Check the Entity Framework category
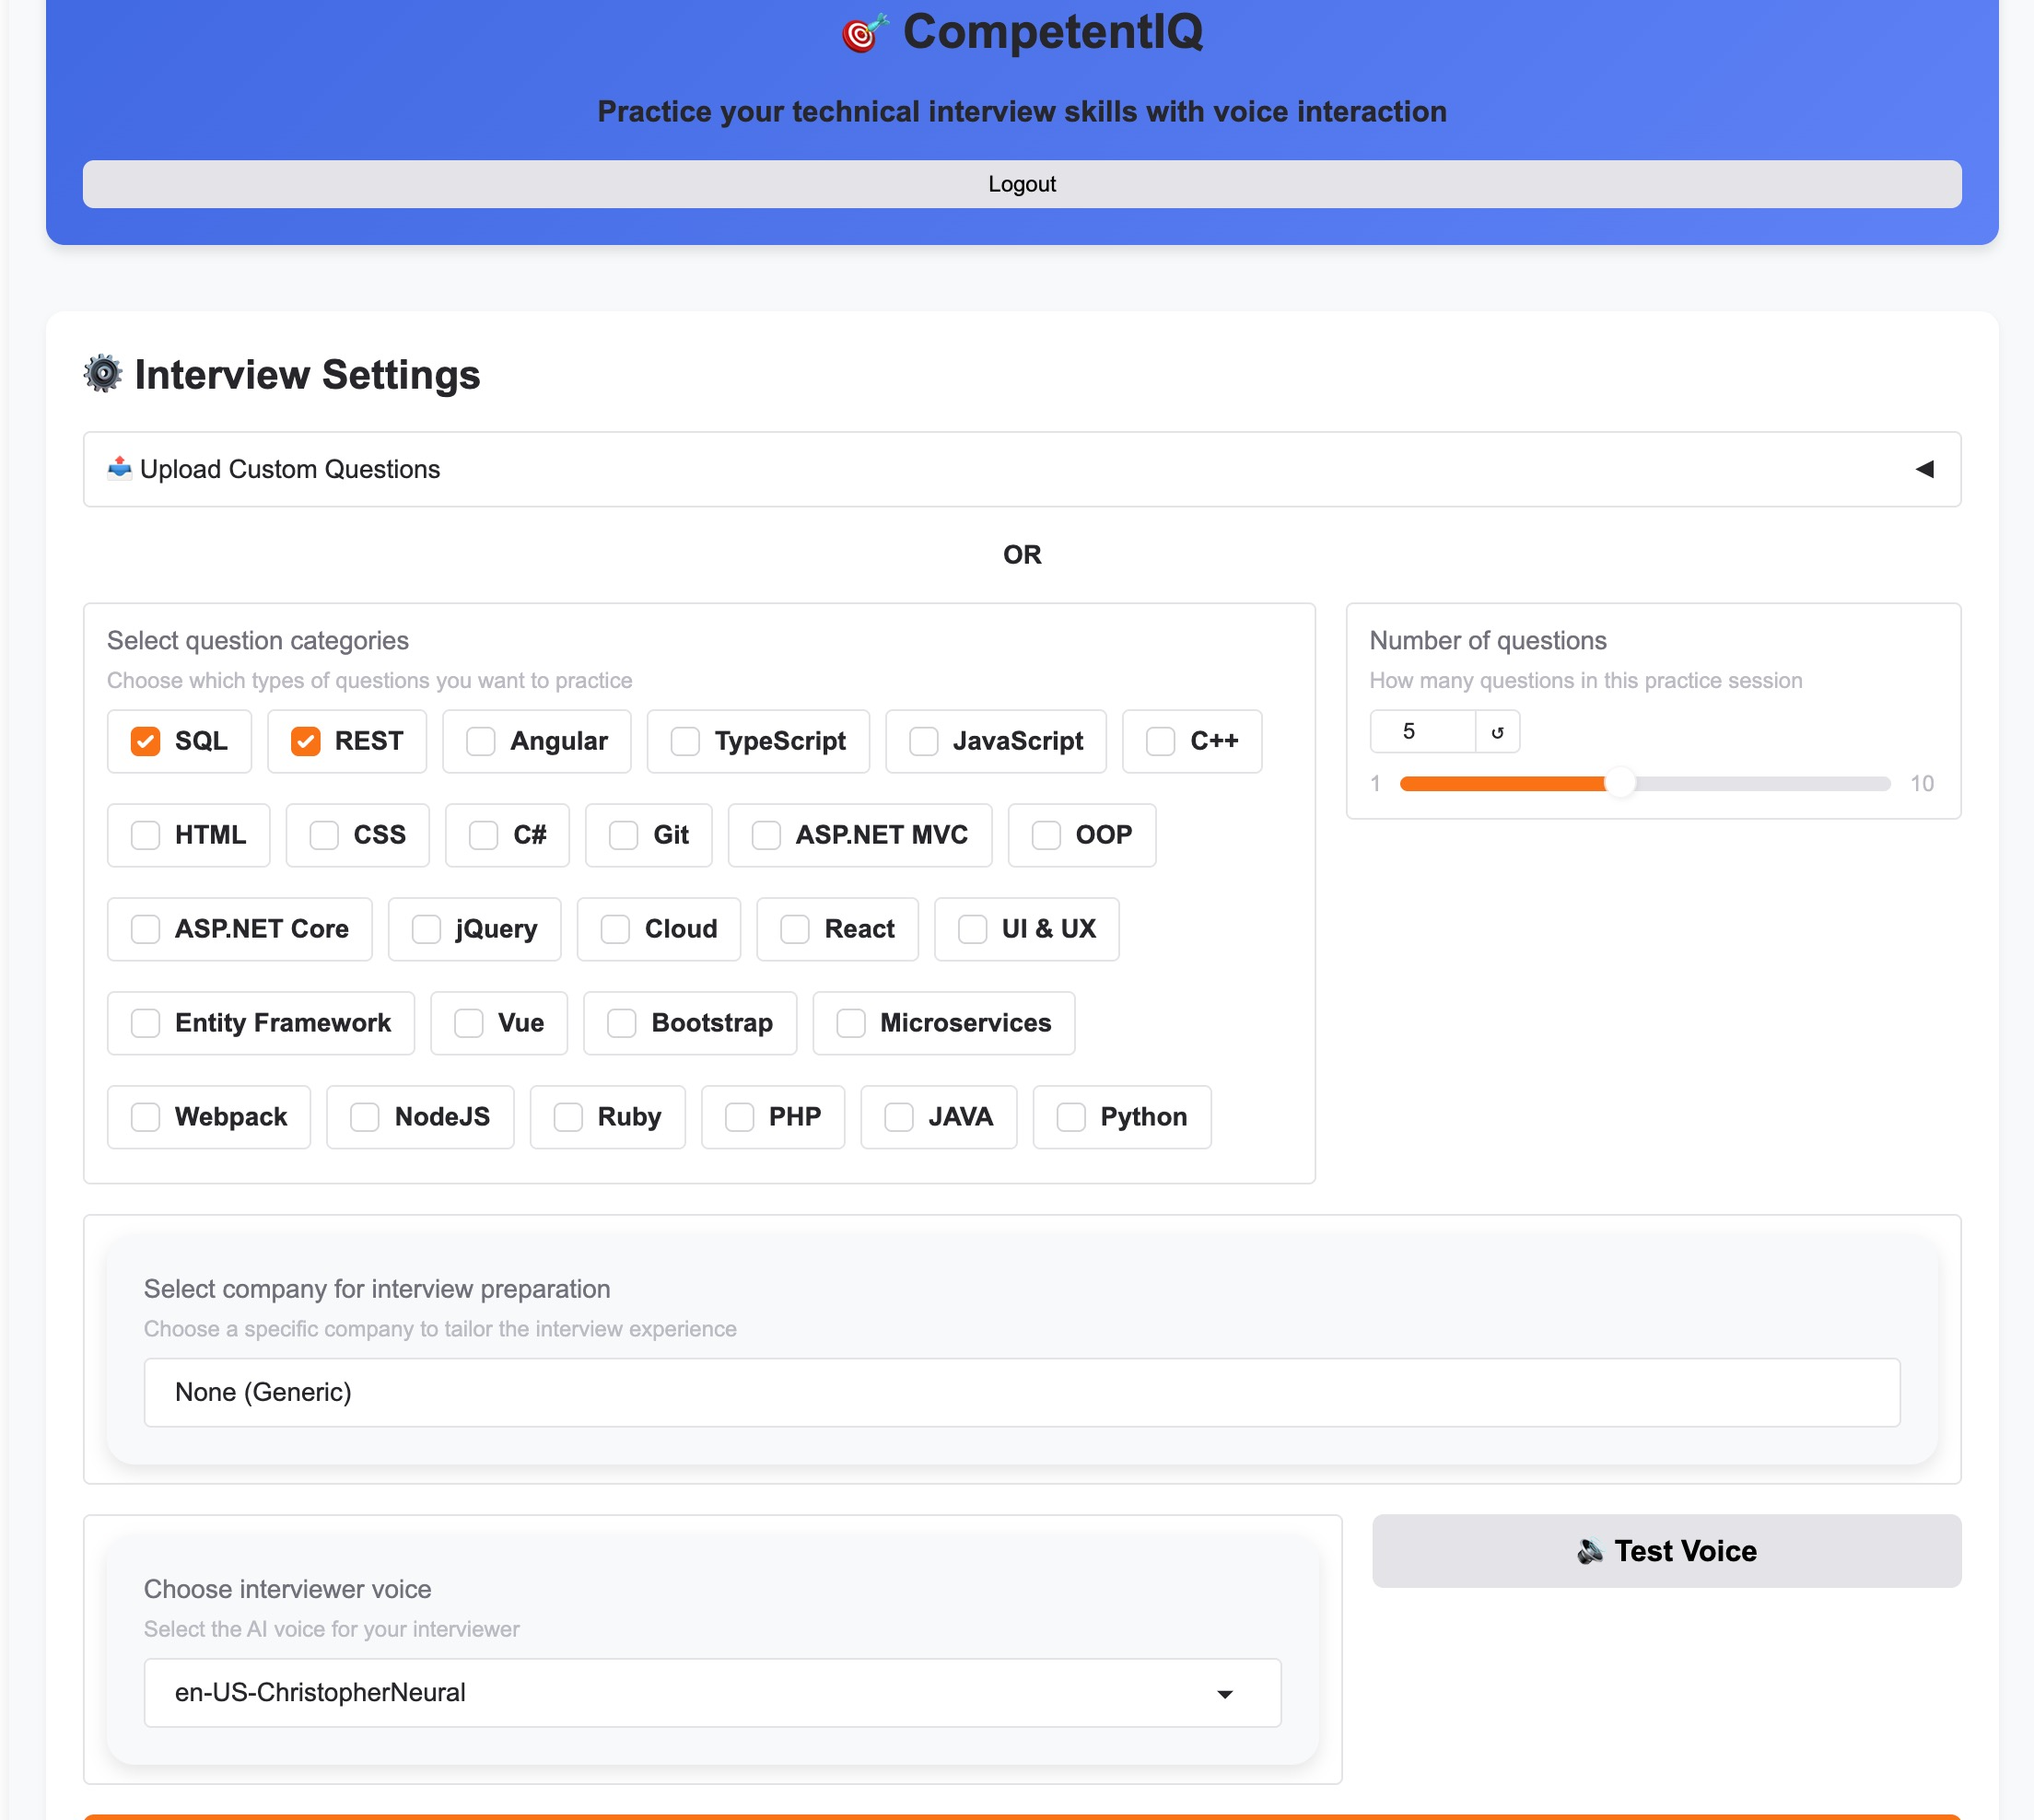Image resolution: width=2034 pixels, height=1820 pixels. tap(146, 1023)
